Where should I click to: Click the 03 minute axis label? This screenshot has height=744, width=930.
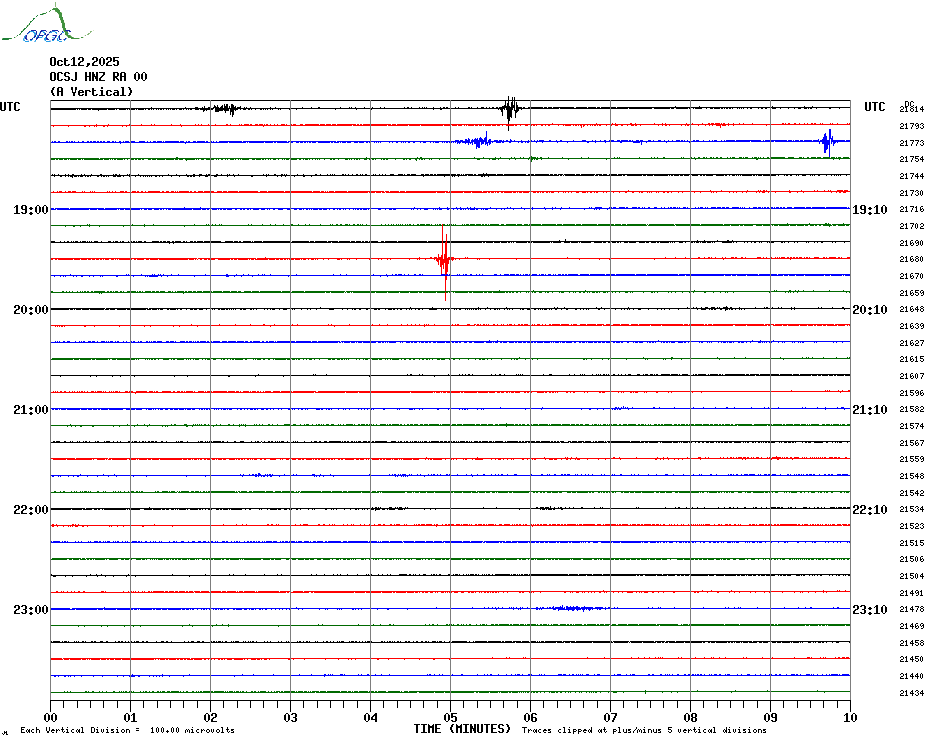291,718
